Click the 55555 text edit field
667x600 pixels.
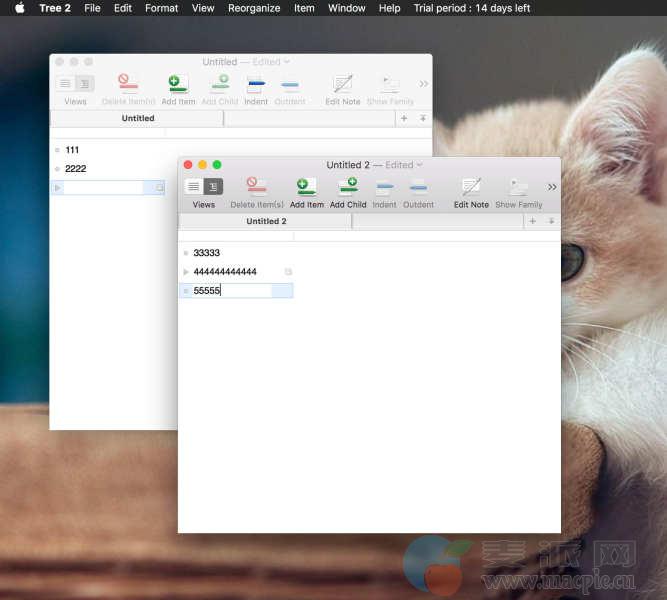point(235,291)
